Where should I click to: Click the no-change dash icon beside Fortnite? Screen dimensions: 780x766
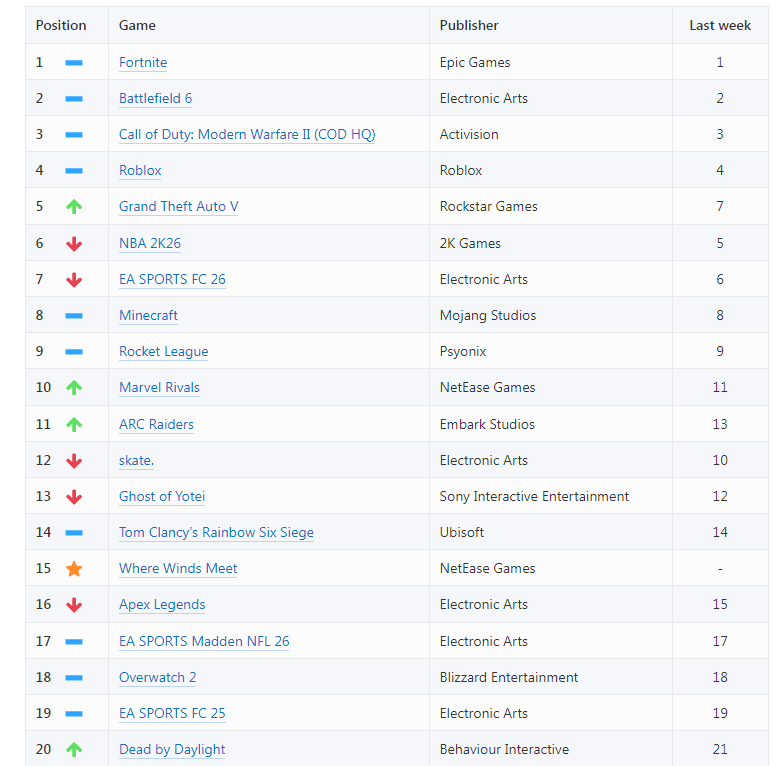[74, 63]
